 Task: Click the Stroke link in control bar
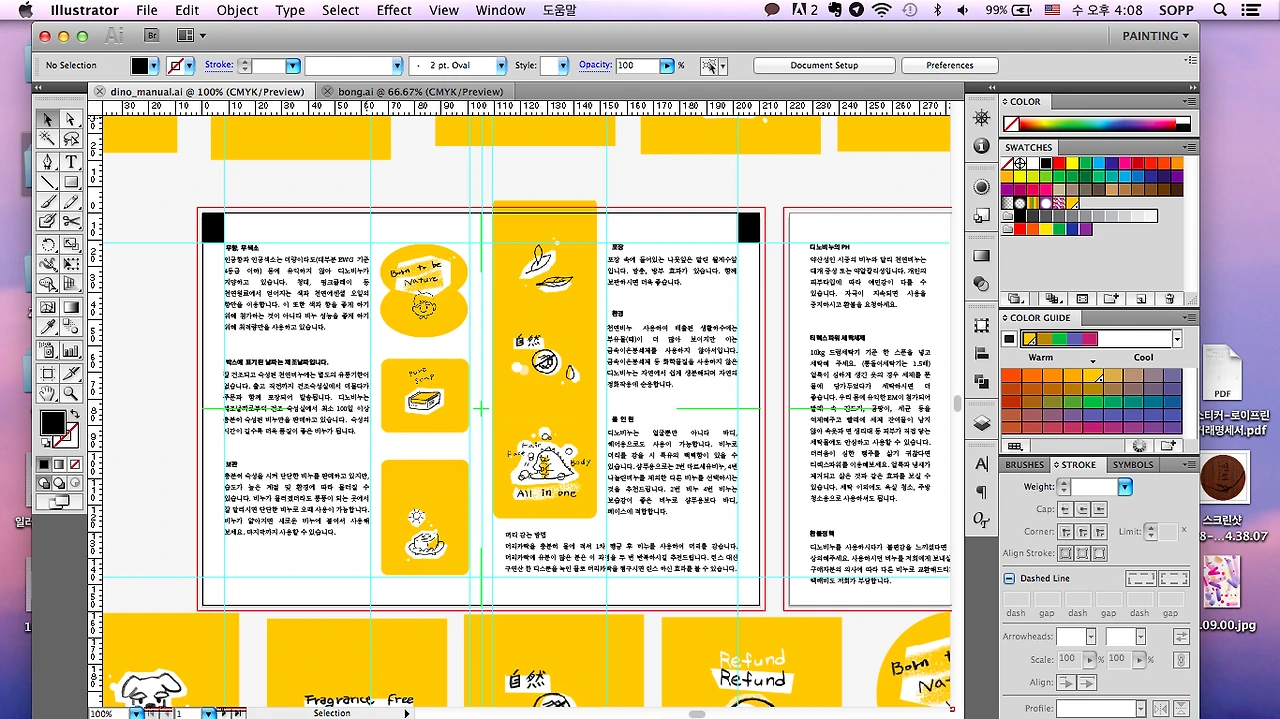219,65
